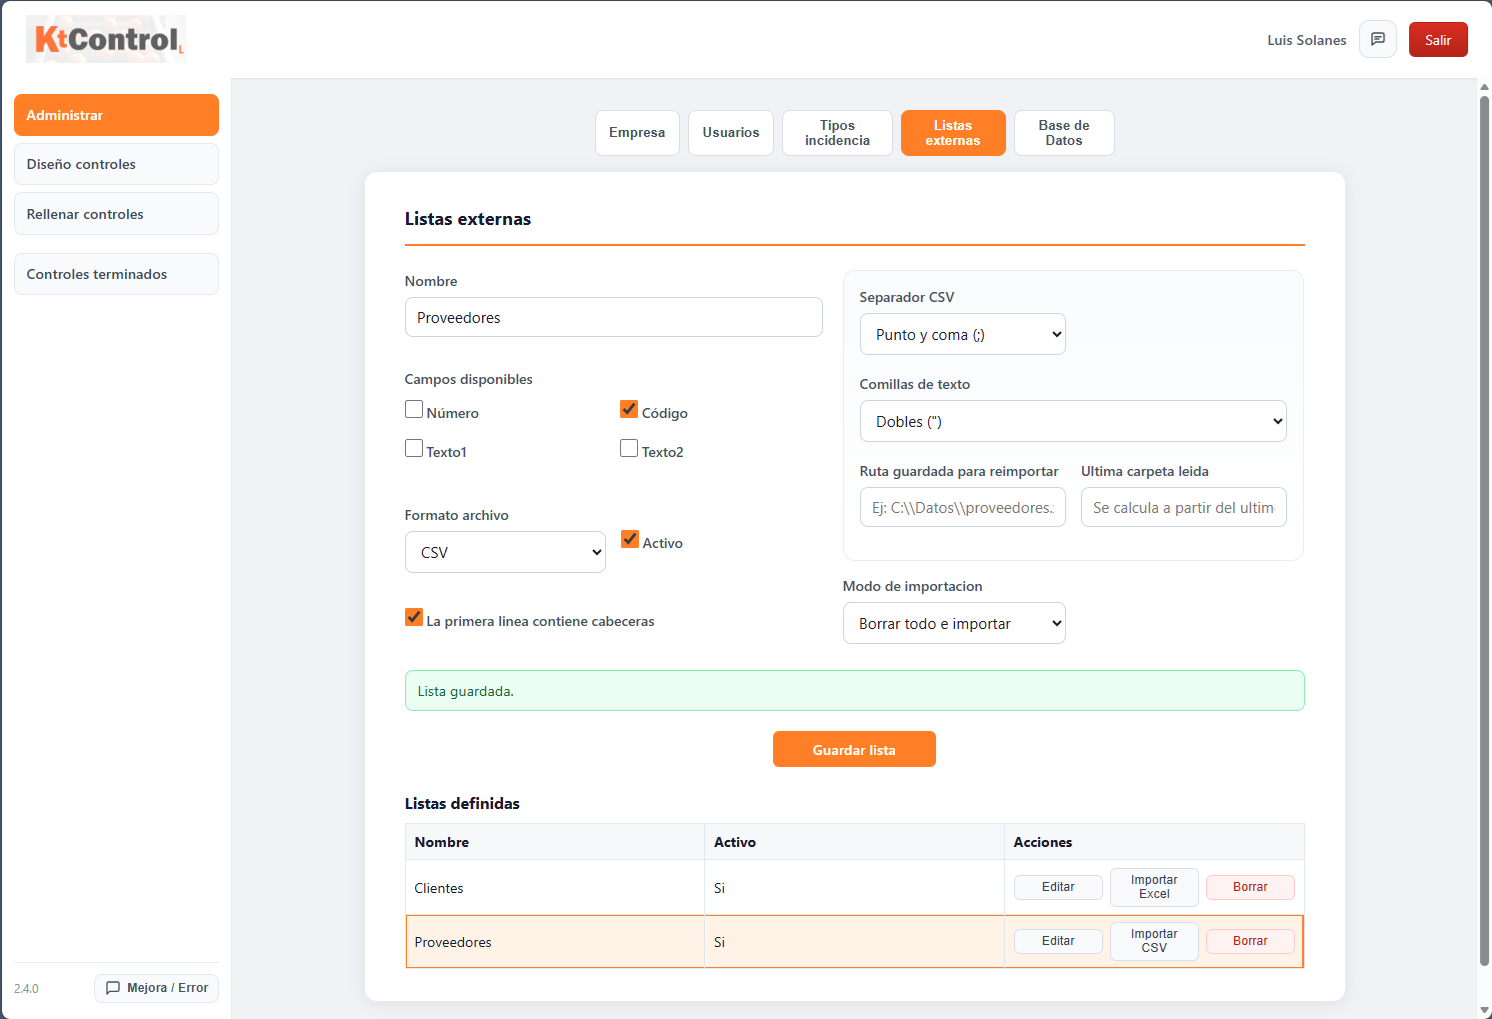Open the Formato archivo dropdown
1492x1019 pixels.
505,553
